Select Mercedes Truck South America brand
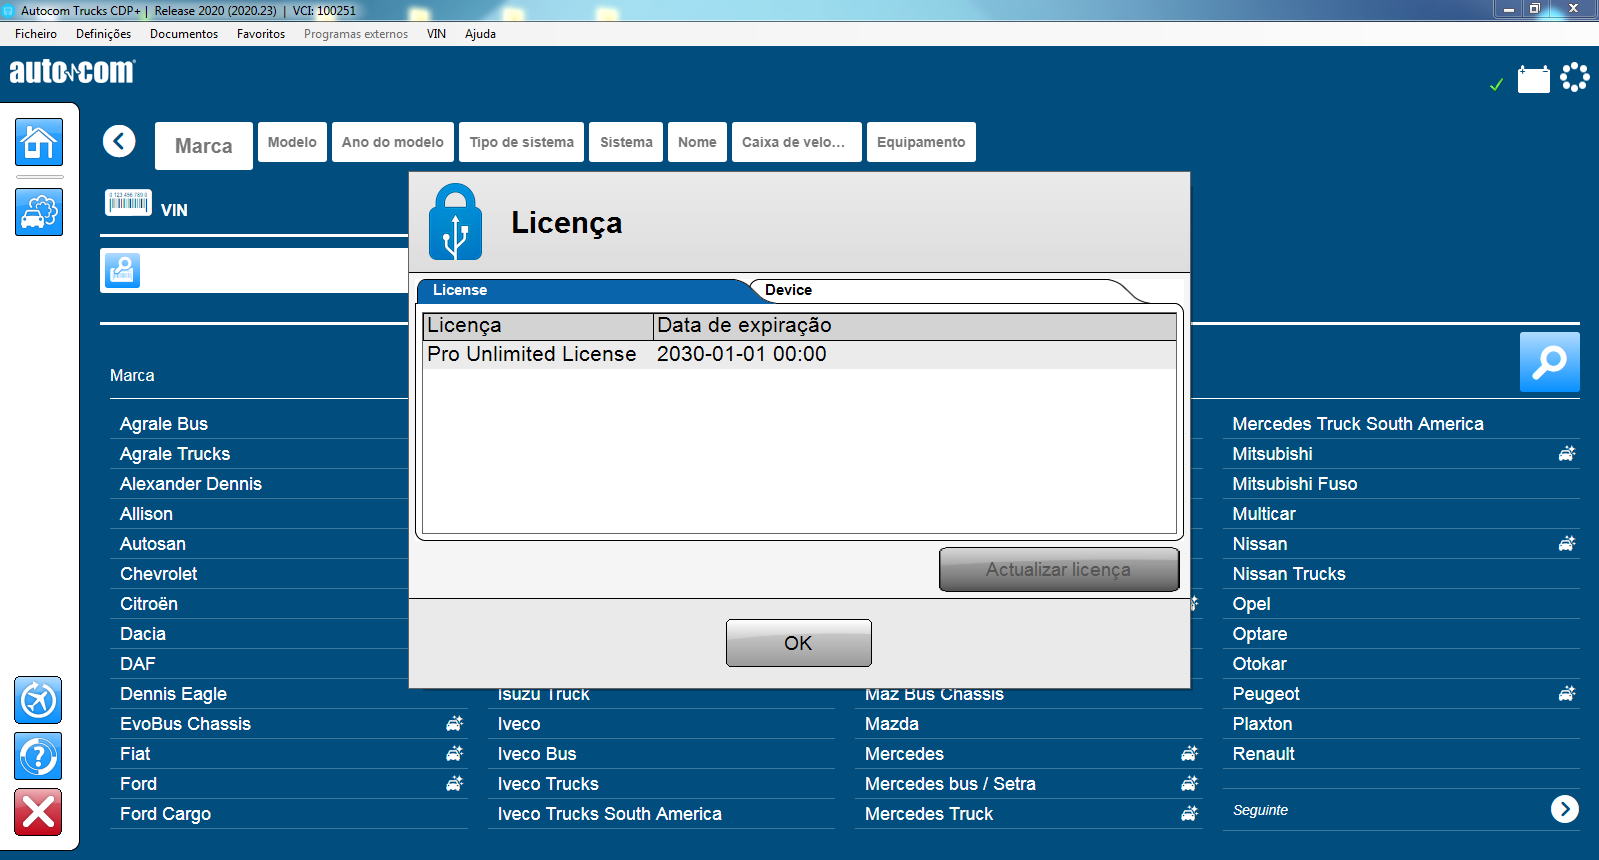 point(1357,424)
